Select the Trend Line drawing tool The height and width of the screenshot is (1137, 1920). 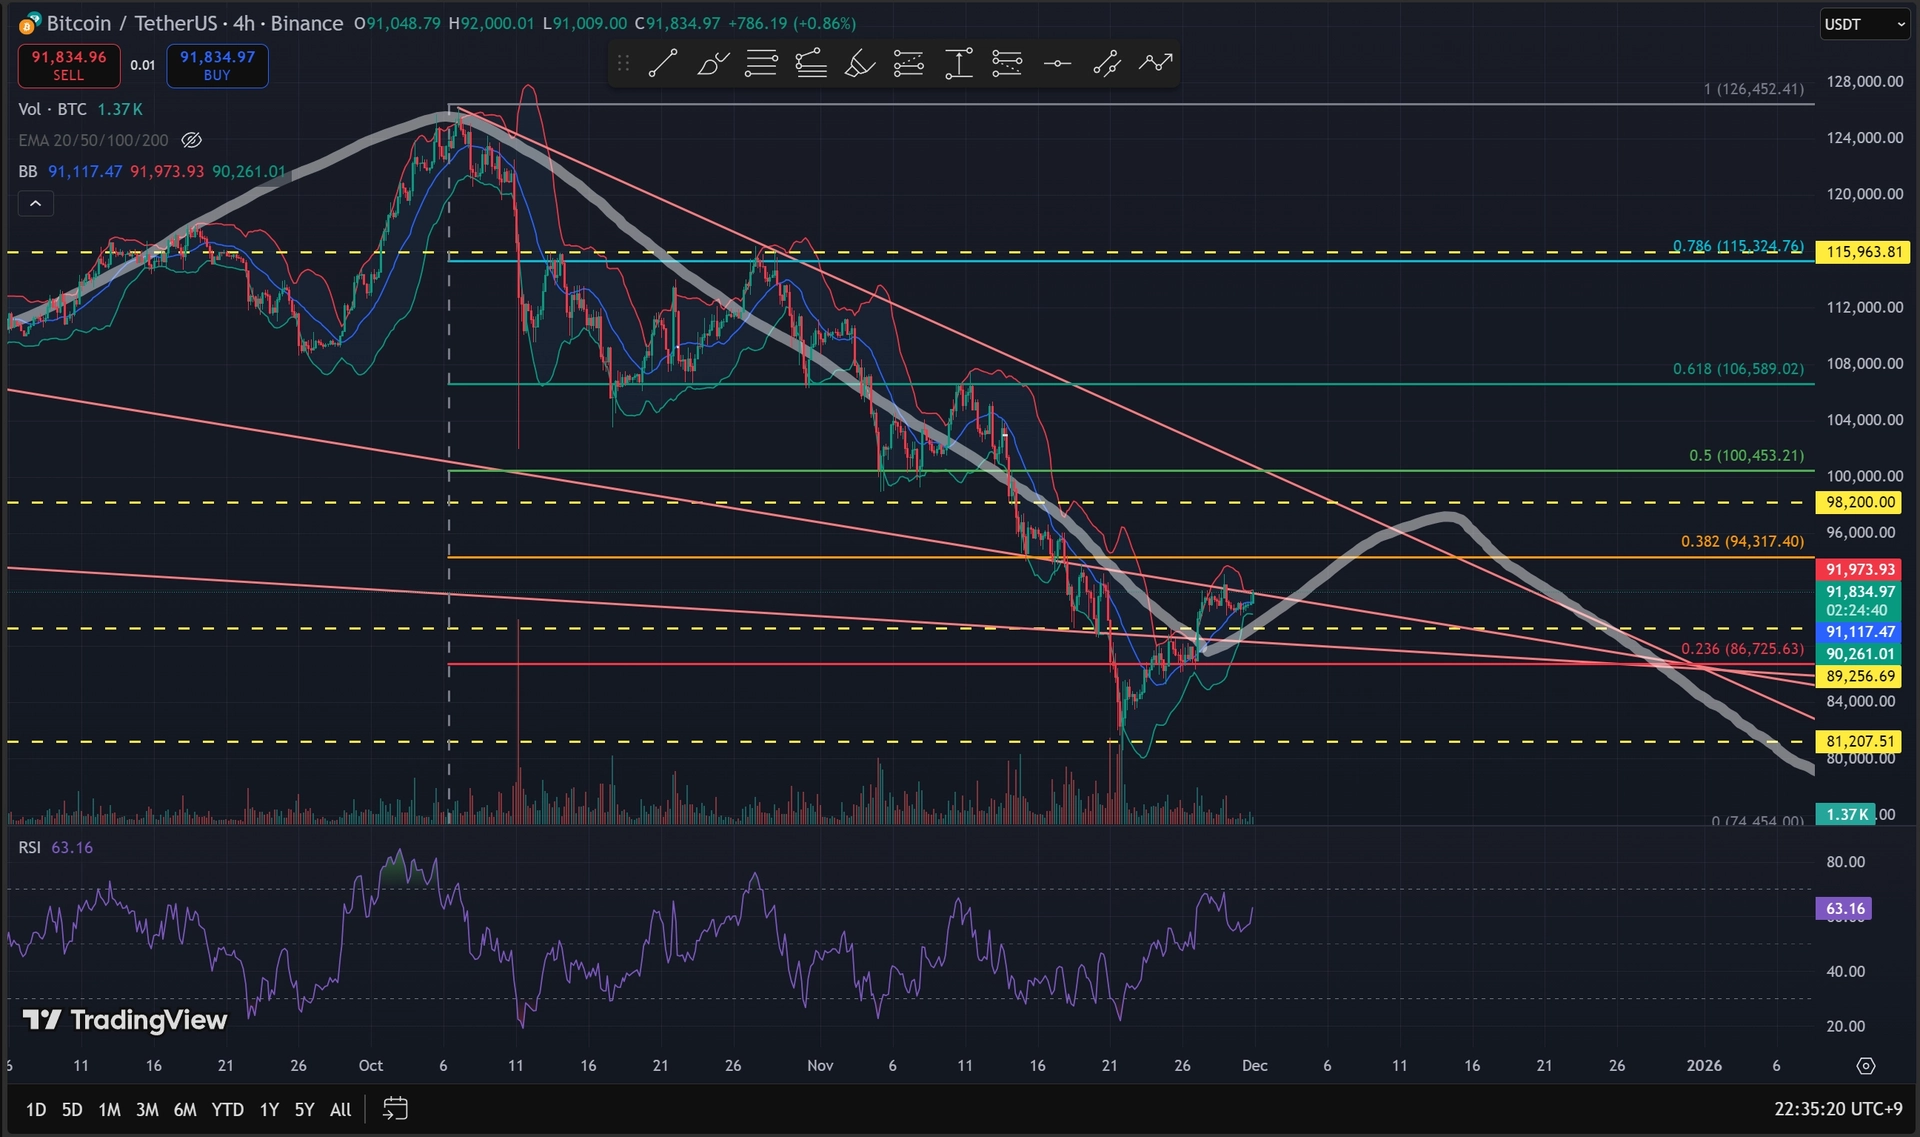(662, 64)
